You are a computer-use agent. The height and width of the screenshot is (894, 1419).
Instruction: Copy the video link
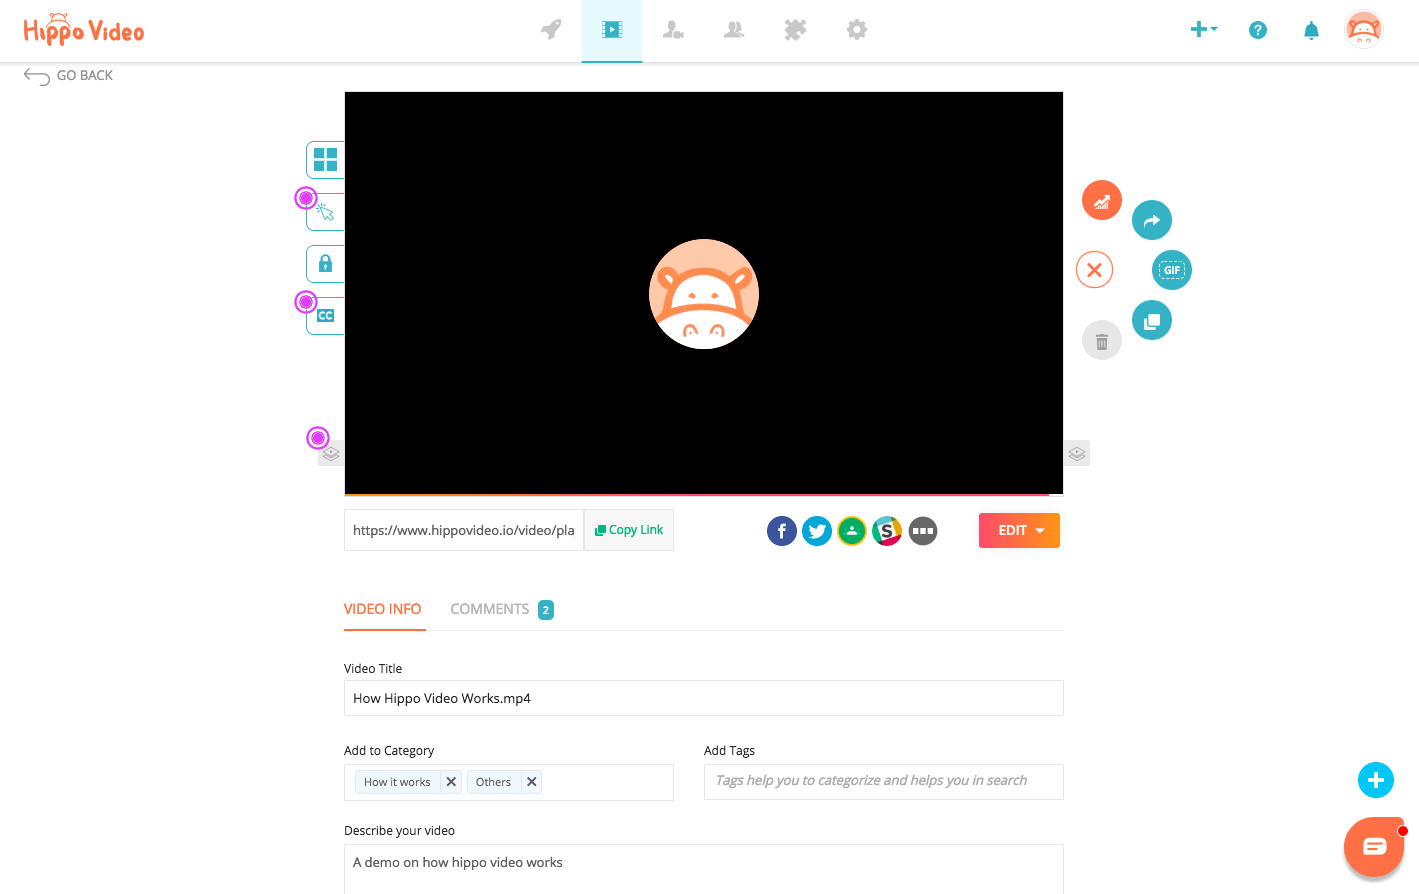[x=628, y=529]
